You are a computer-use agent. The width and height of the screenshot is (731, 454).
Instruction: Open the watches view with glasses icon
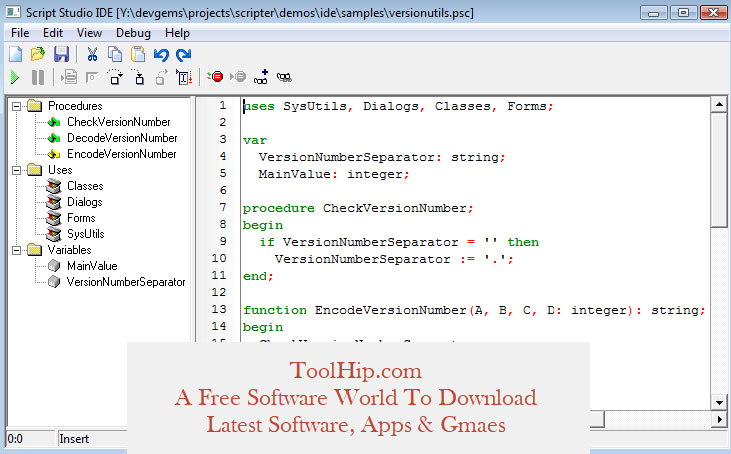[x=284, y=77]
